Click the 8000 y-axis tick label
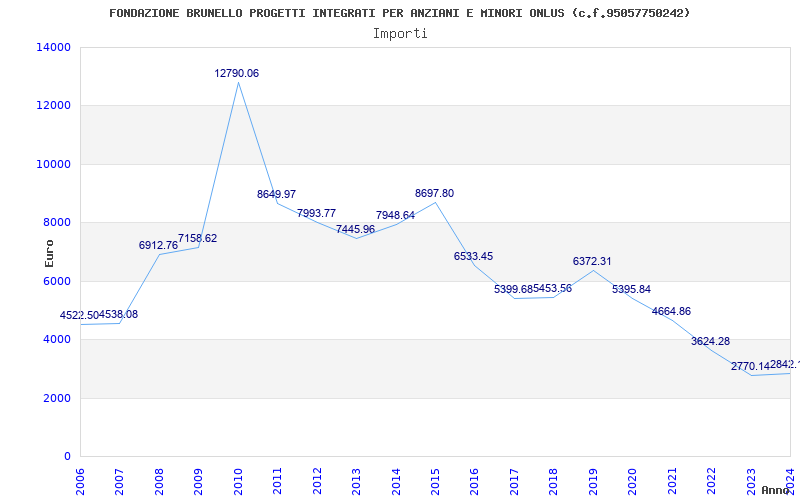 tap(57, 222)
